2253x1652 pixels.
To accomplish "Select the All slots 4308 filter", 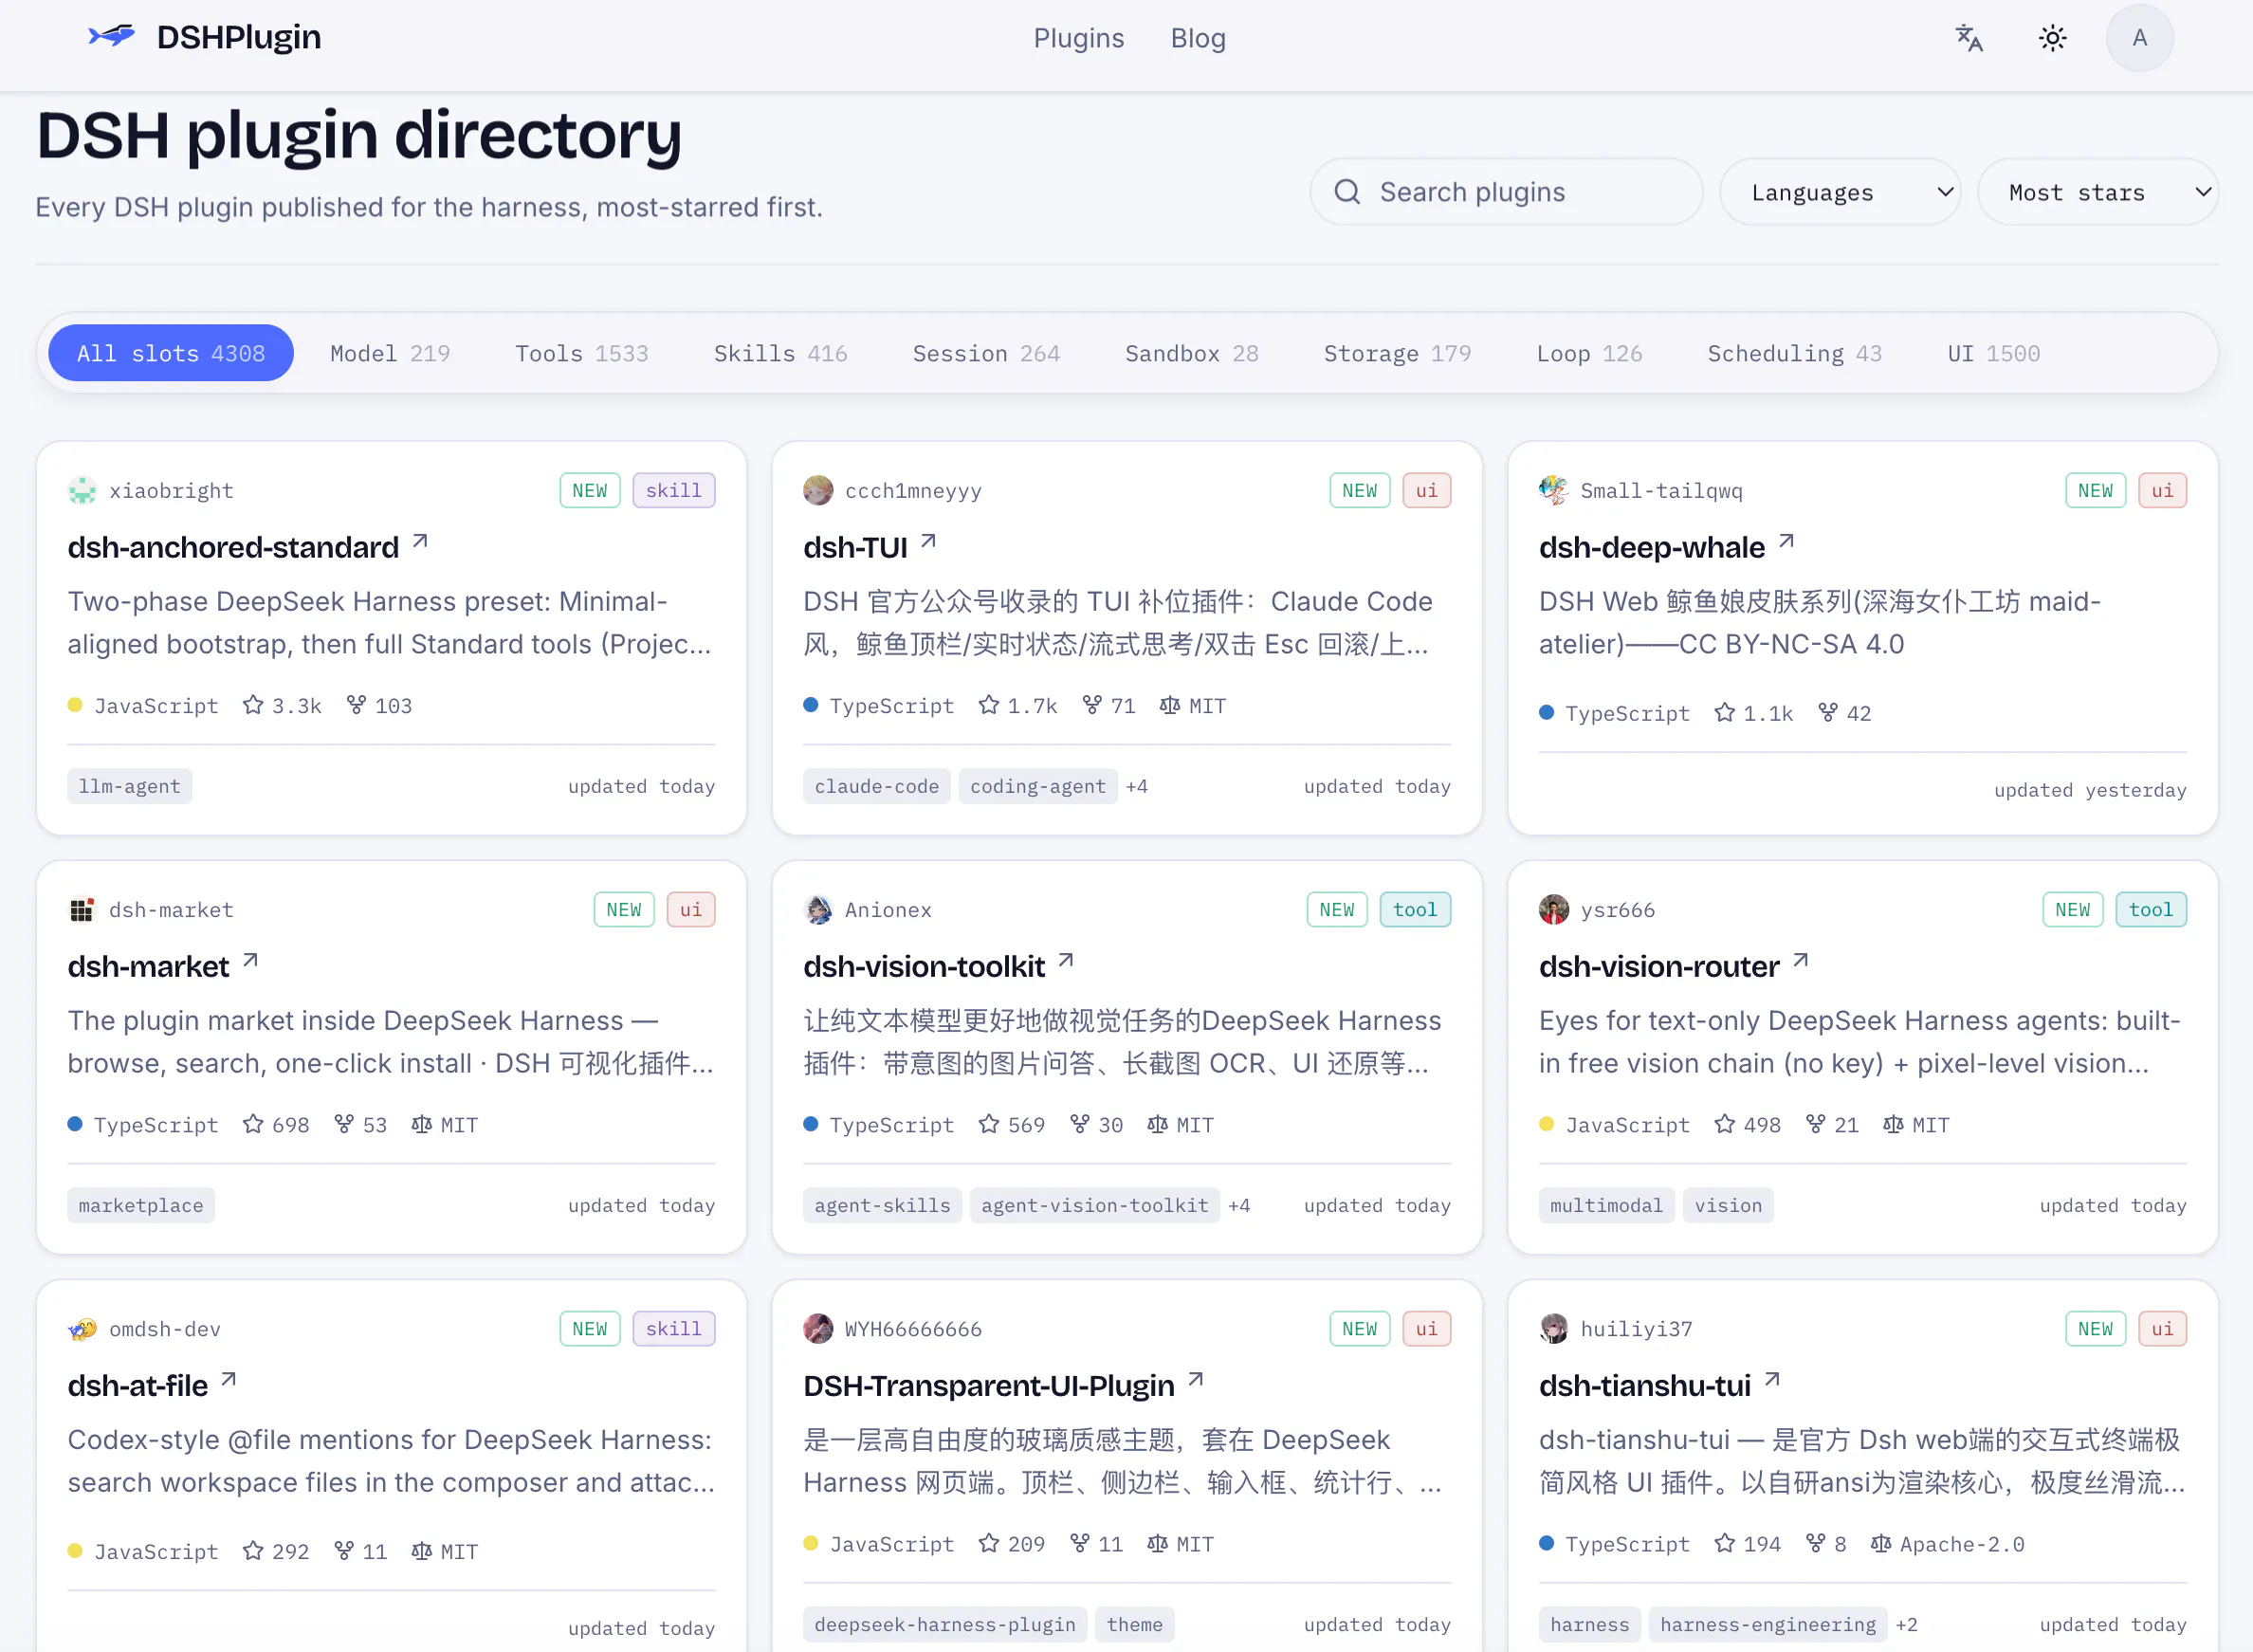I will (x=171, y=353).
